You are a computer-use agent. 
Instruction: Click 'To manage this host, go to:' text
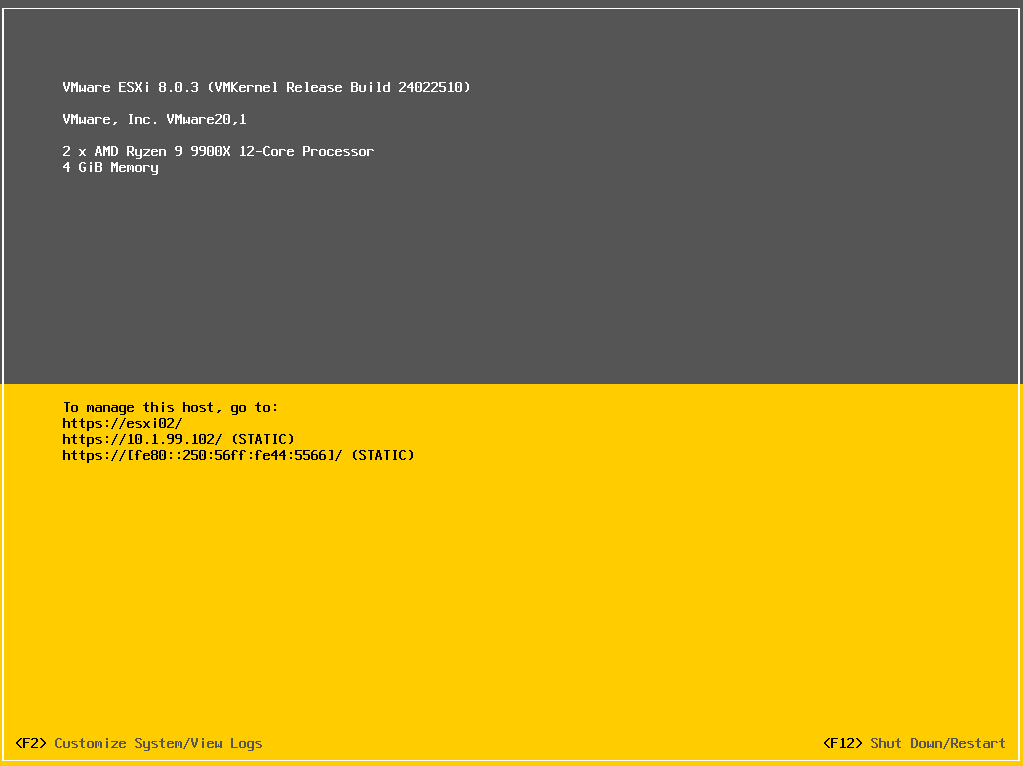pos(170,408)
